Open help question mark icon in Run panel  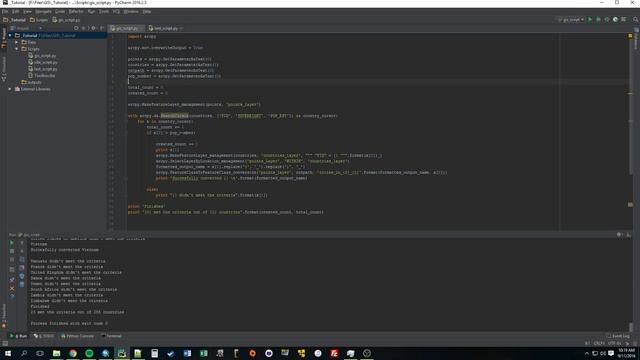pyautogui.click(x=12, y=297)
